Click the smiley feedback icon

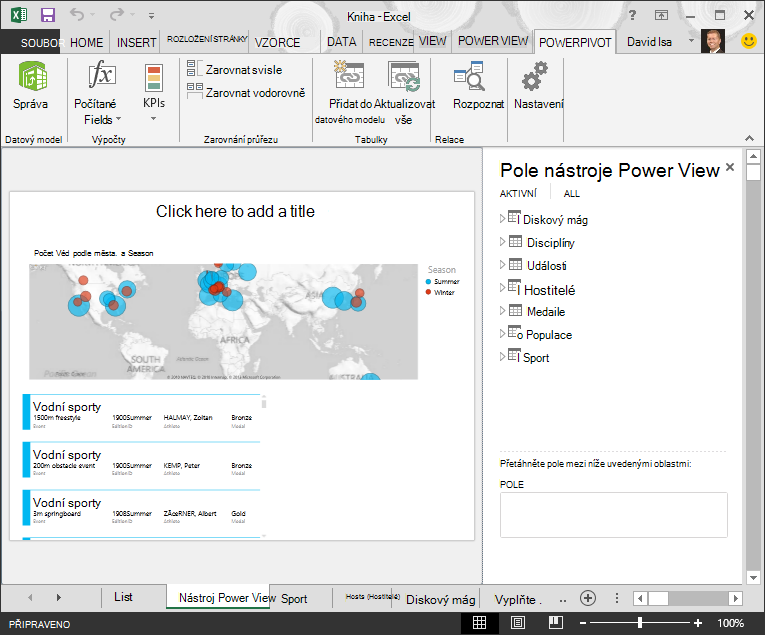748,41
